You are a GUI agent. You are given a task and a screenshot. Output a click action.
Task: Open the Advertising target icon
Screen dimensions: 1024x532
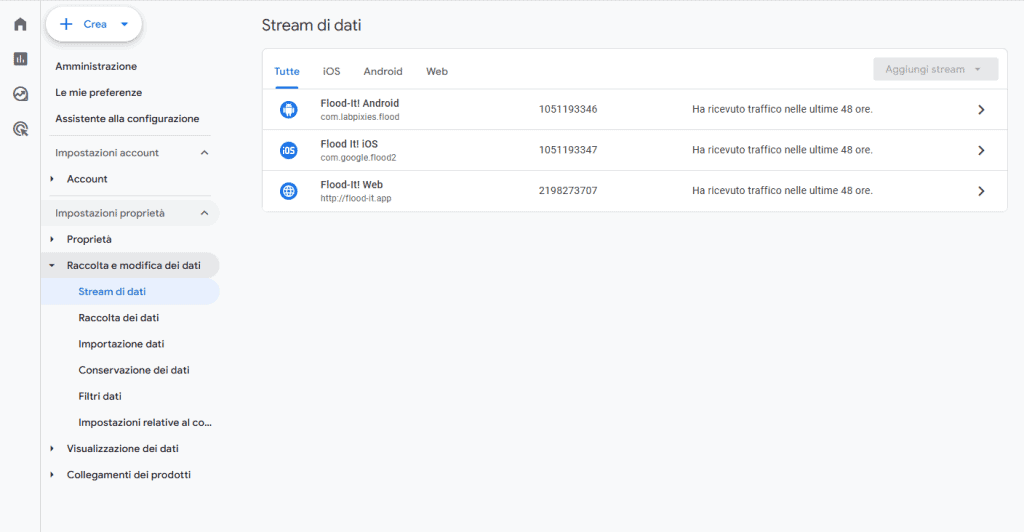20,129
